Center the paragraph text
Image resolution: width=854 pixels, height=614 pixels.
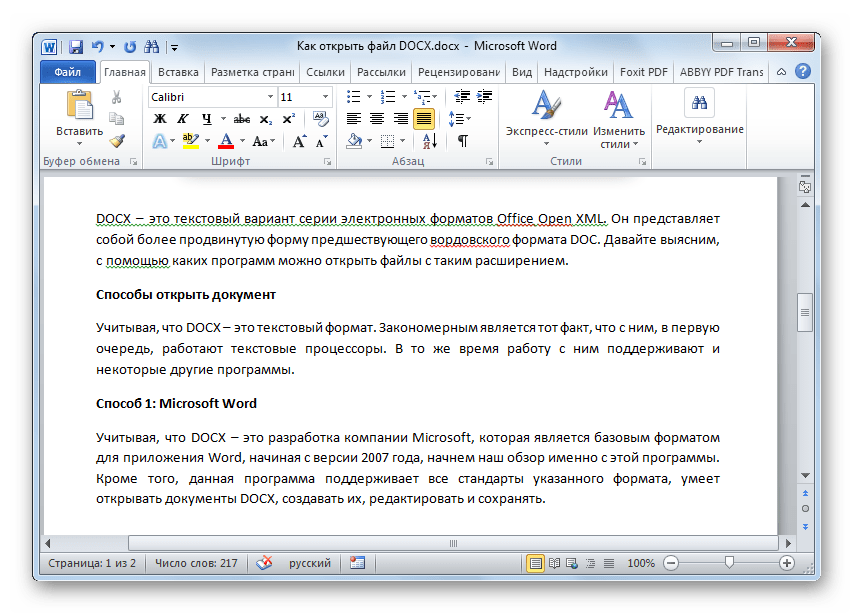[377, 119]
